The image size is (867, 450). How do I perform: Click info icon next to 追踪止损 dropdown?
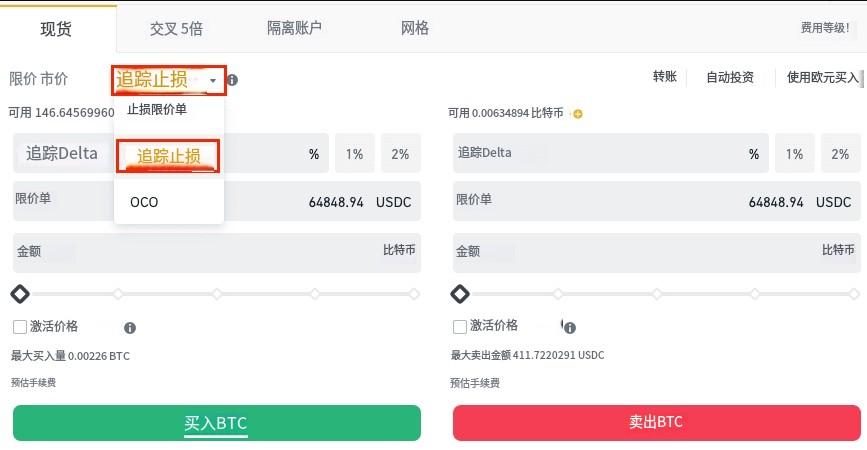click(232, 80)
